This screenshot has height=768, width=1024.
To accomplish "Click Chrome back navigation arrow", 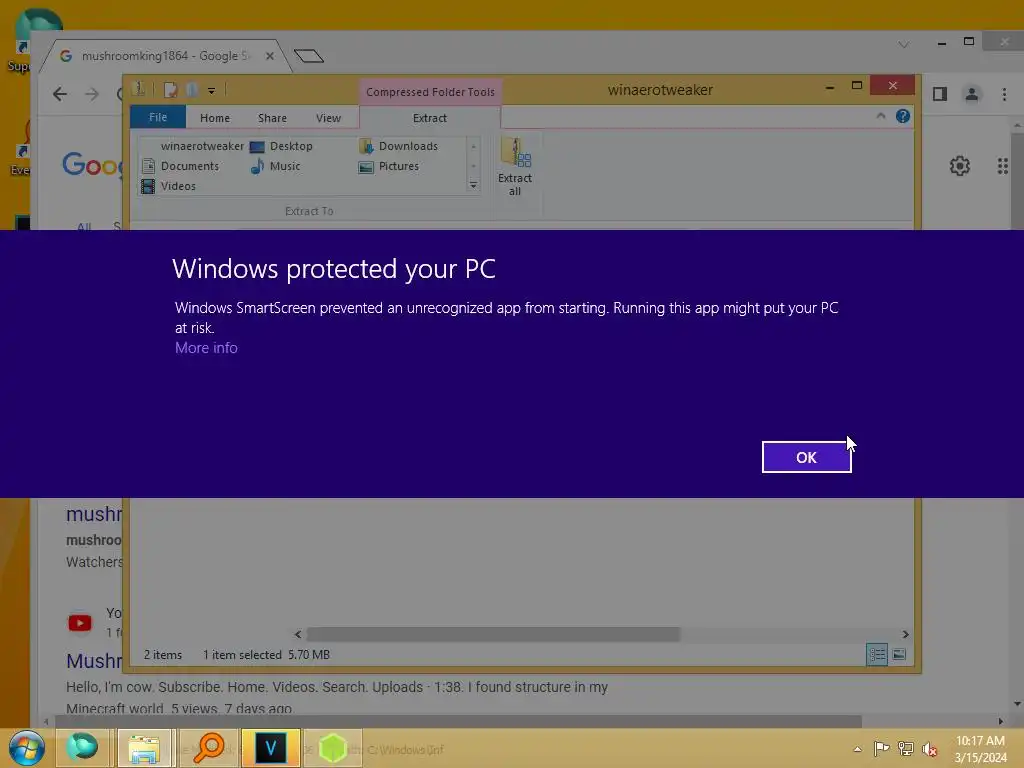I will click(60, 94).
